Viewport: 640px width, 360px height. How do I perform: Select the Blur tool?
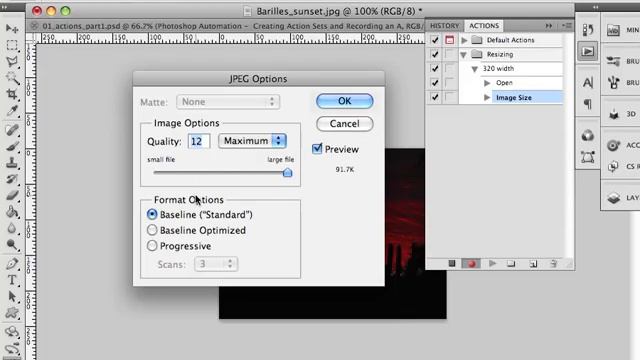[12, 228]
